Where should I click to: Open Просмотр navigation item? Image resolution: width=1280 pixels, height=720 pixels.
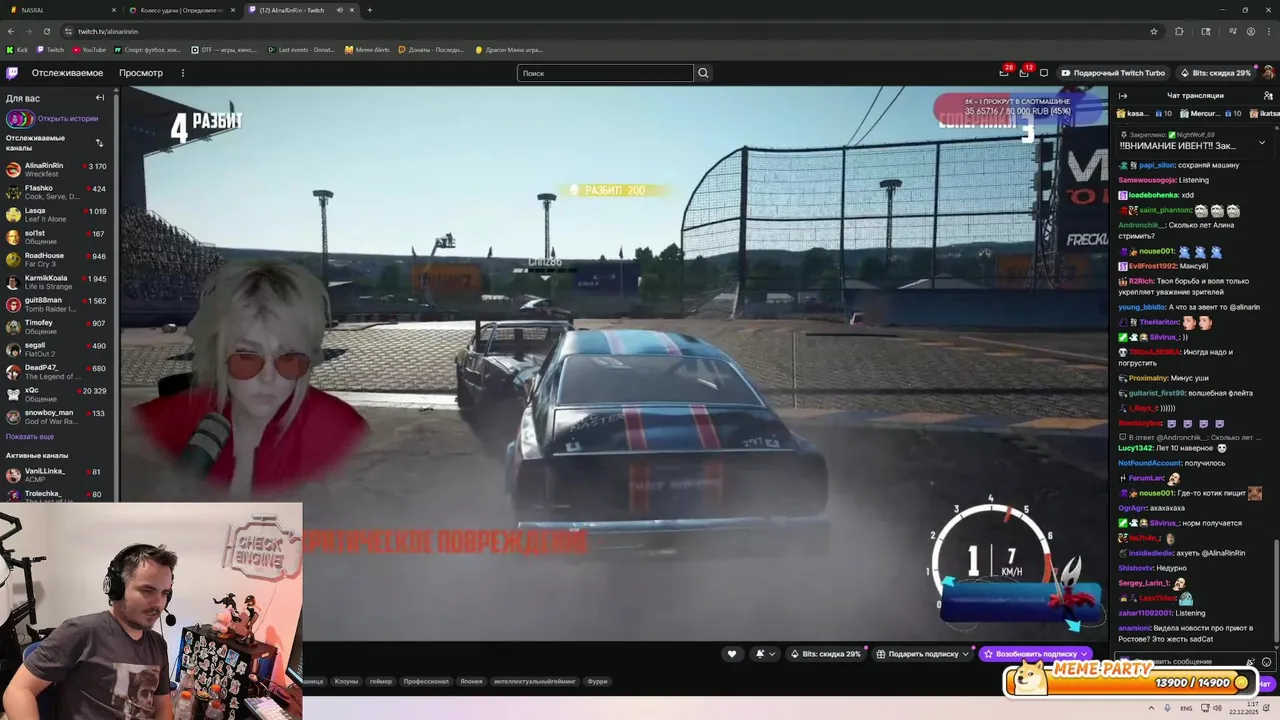141,73
